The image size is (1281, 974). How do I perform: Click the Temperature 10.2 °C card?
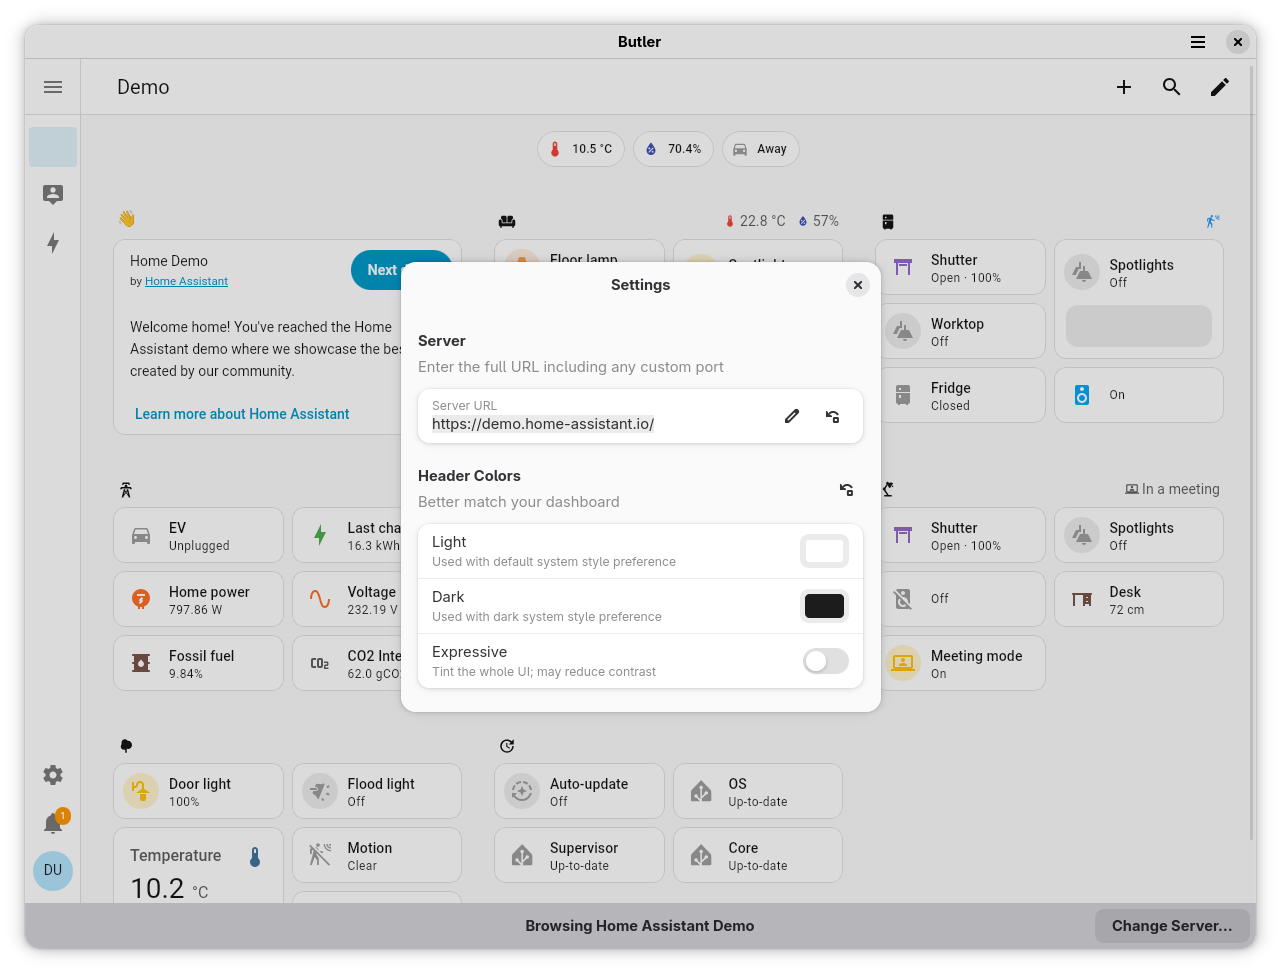[198, 866]
